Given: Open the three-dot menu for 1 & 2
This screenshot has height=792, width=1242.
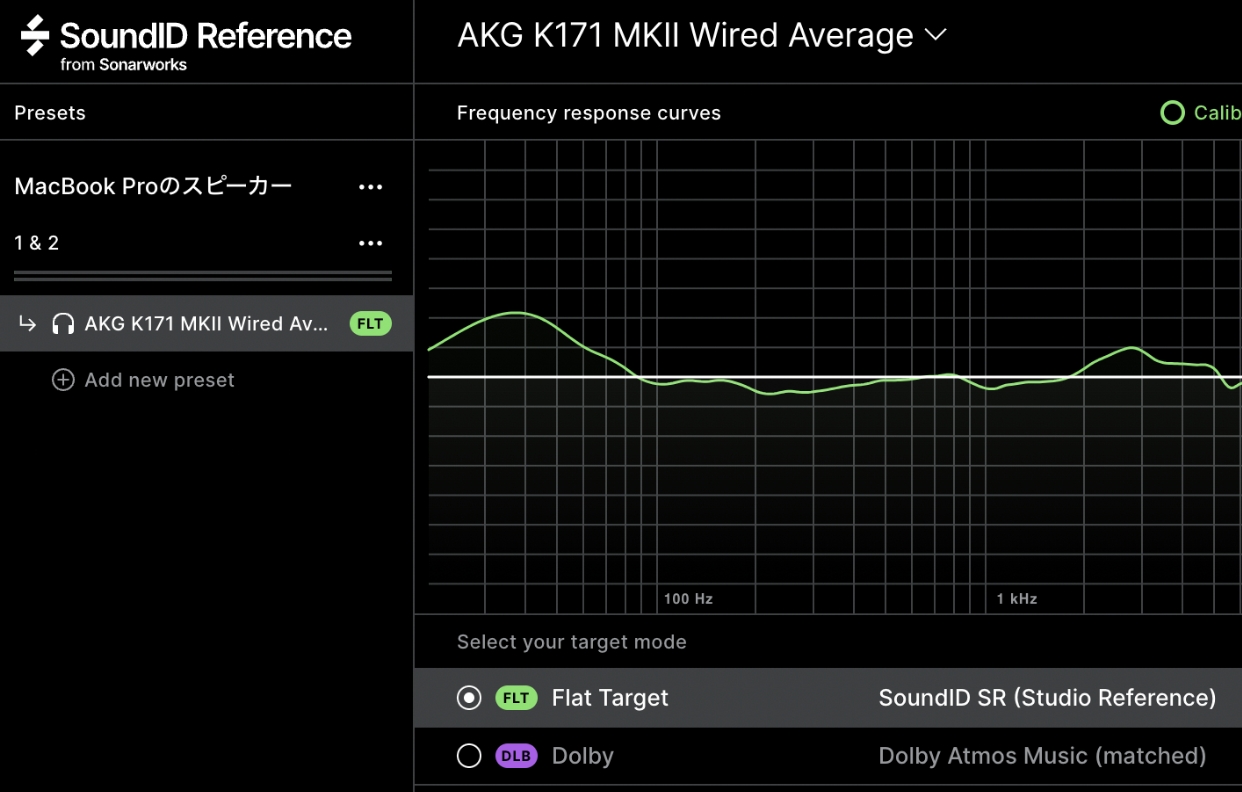Looking at the screenshot, I should [371, 243].
